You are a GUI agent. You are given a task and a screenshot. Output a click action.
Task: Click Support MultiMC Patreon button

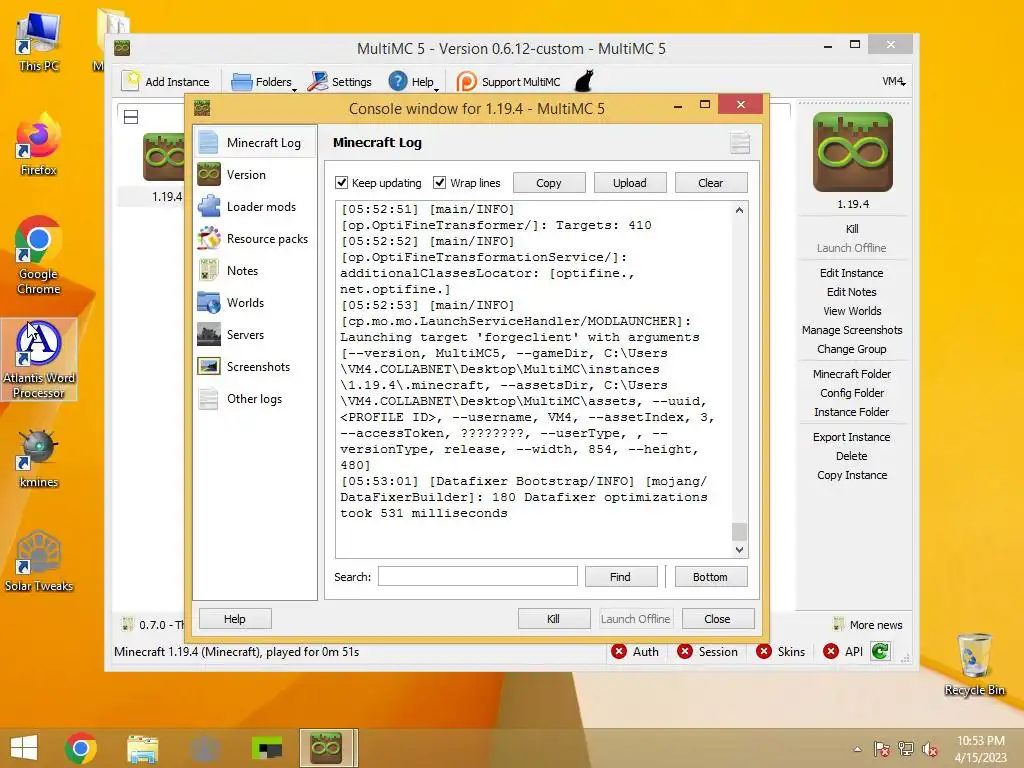tap(509, 82)
